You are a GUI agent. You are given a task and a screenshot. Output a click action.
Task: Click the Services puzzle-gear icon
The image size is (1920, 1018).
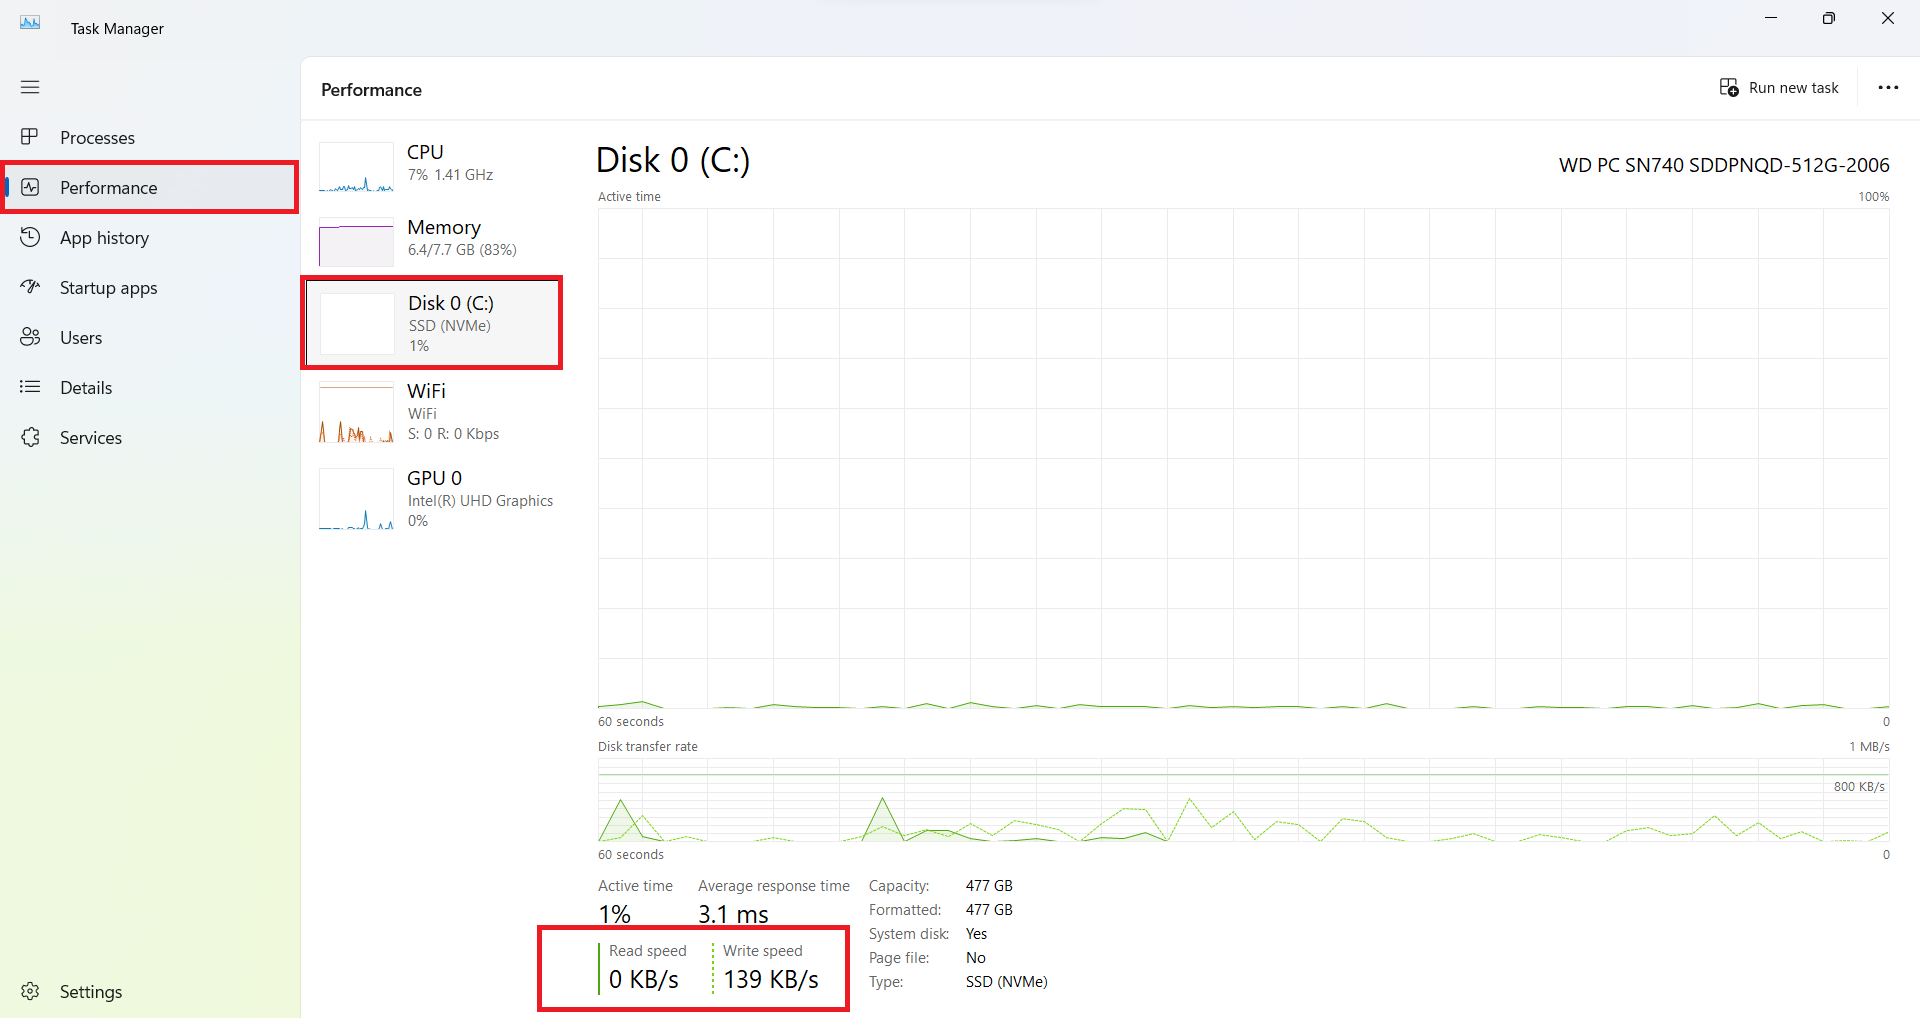pyautogui.click(x=30, y=437)
